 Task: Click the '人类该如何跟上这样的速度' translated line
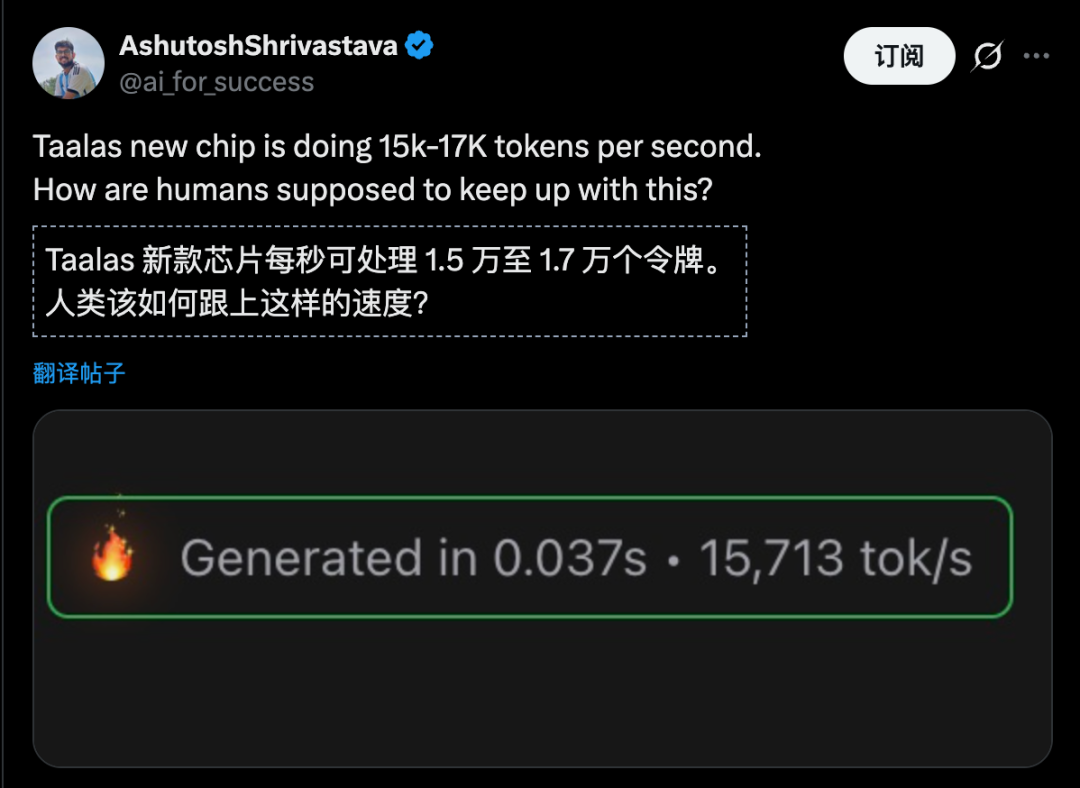238,303
